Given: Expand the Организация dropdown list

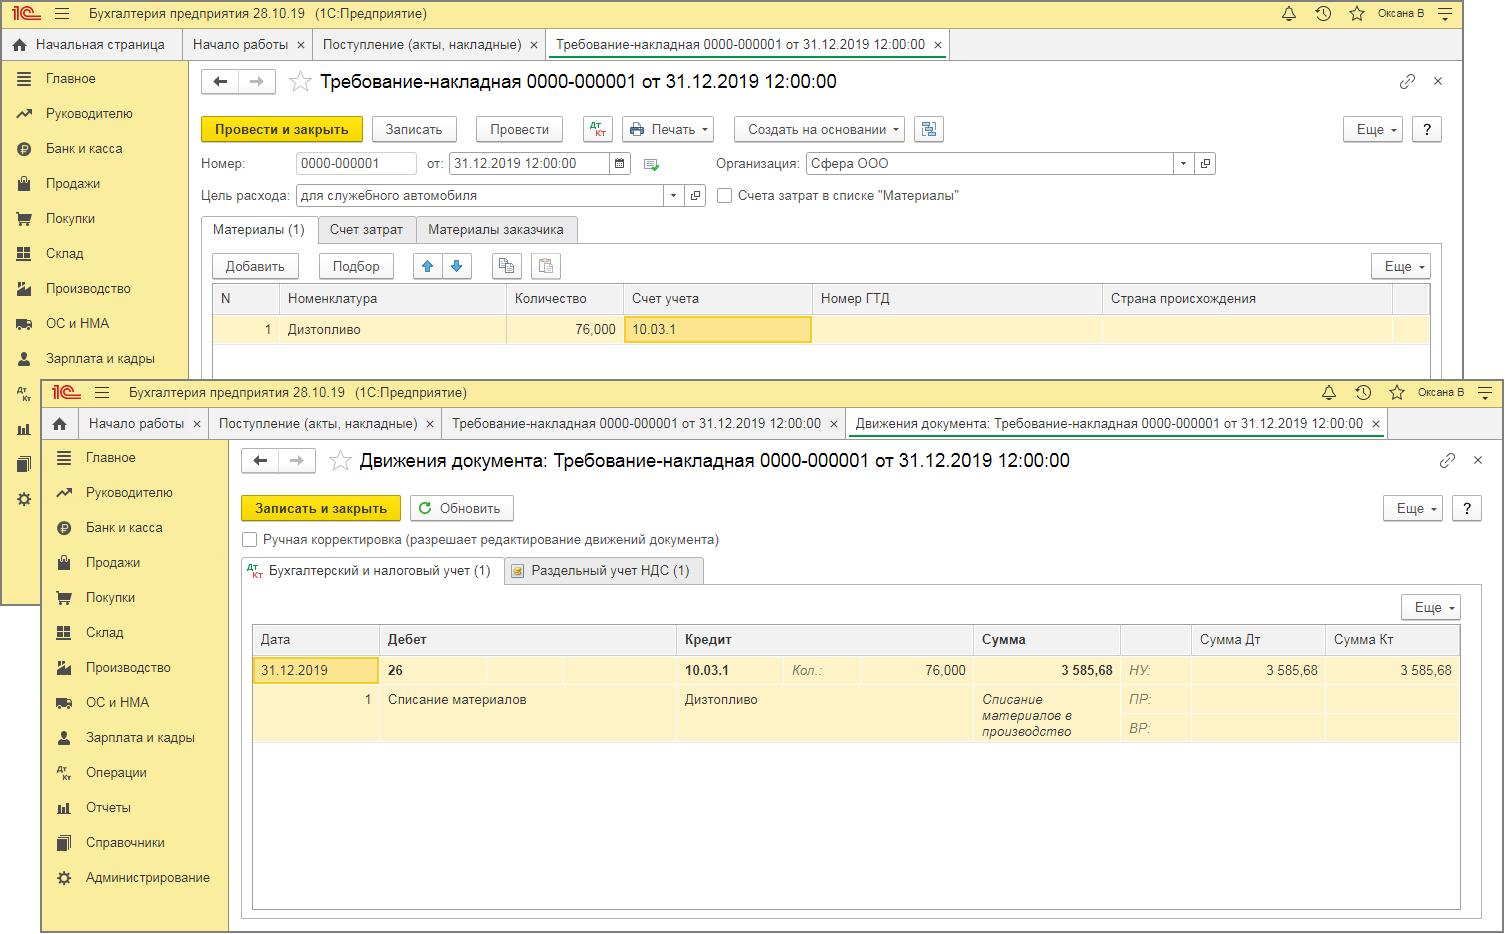Looking at the screenshot, I should pos(1184,164).
